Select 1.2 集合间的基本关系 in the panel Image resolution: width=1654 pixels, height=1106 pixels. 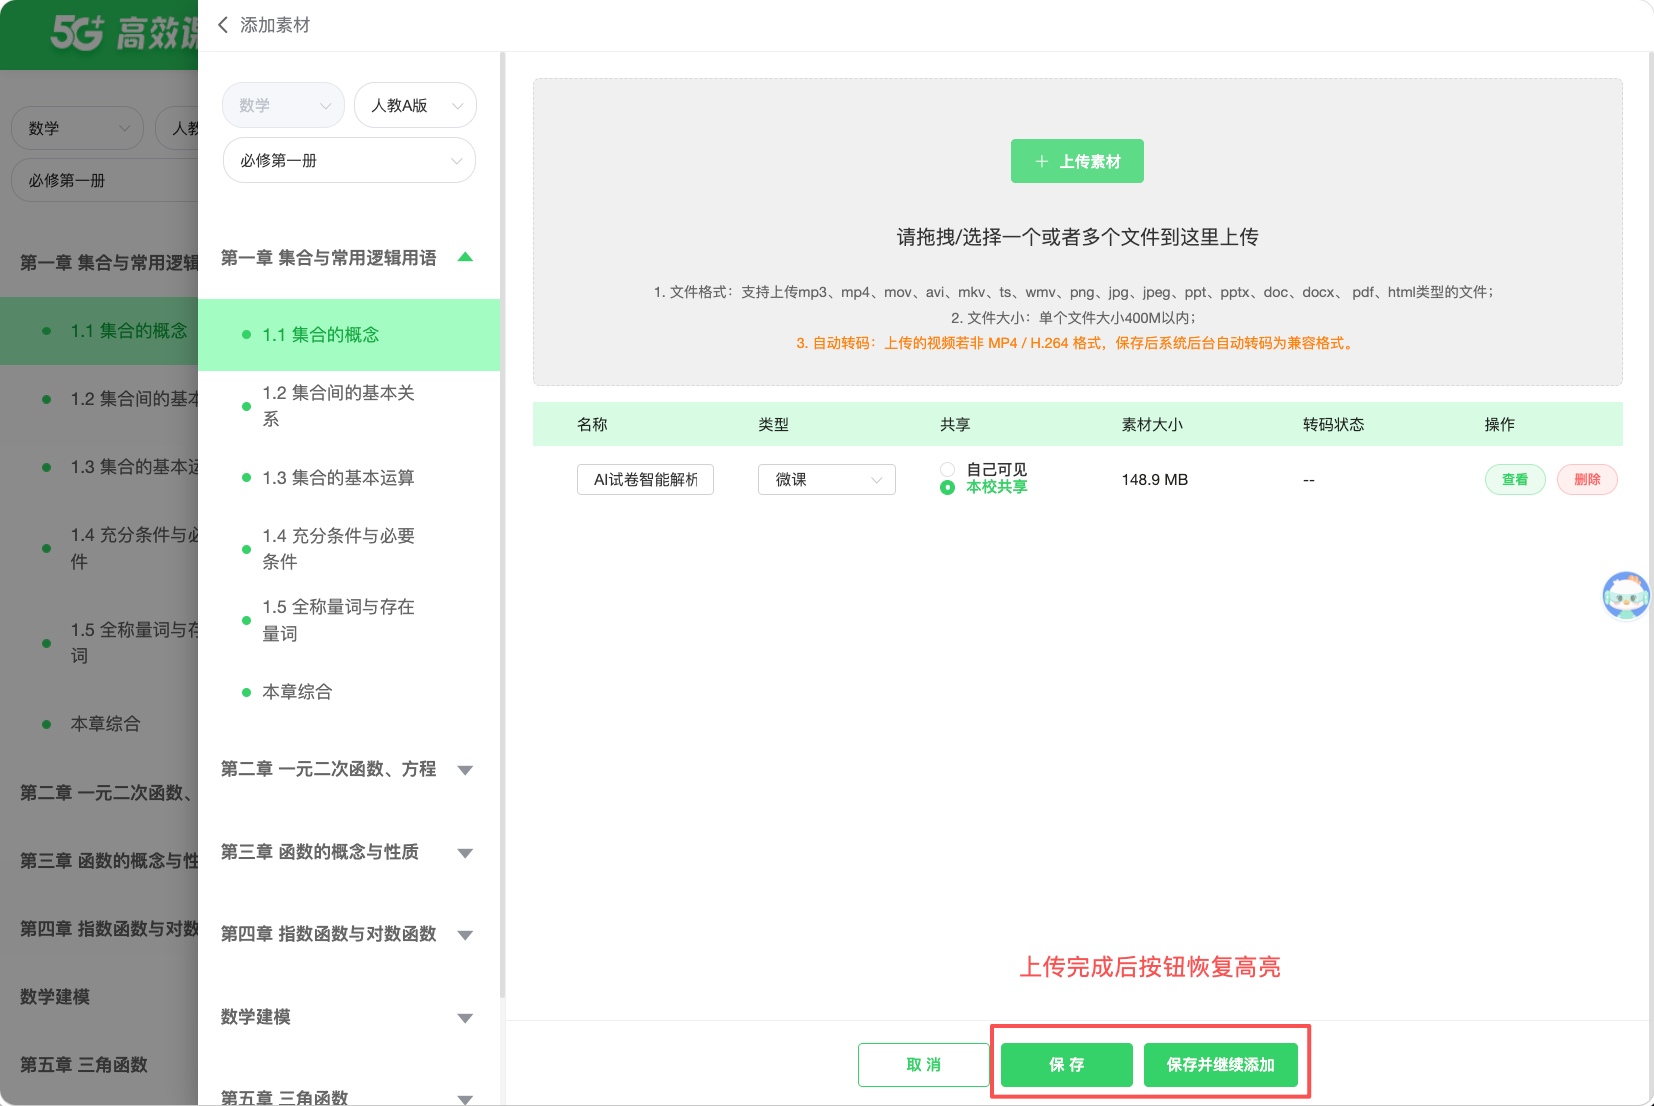point(349,406)
